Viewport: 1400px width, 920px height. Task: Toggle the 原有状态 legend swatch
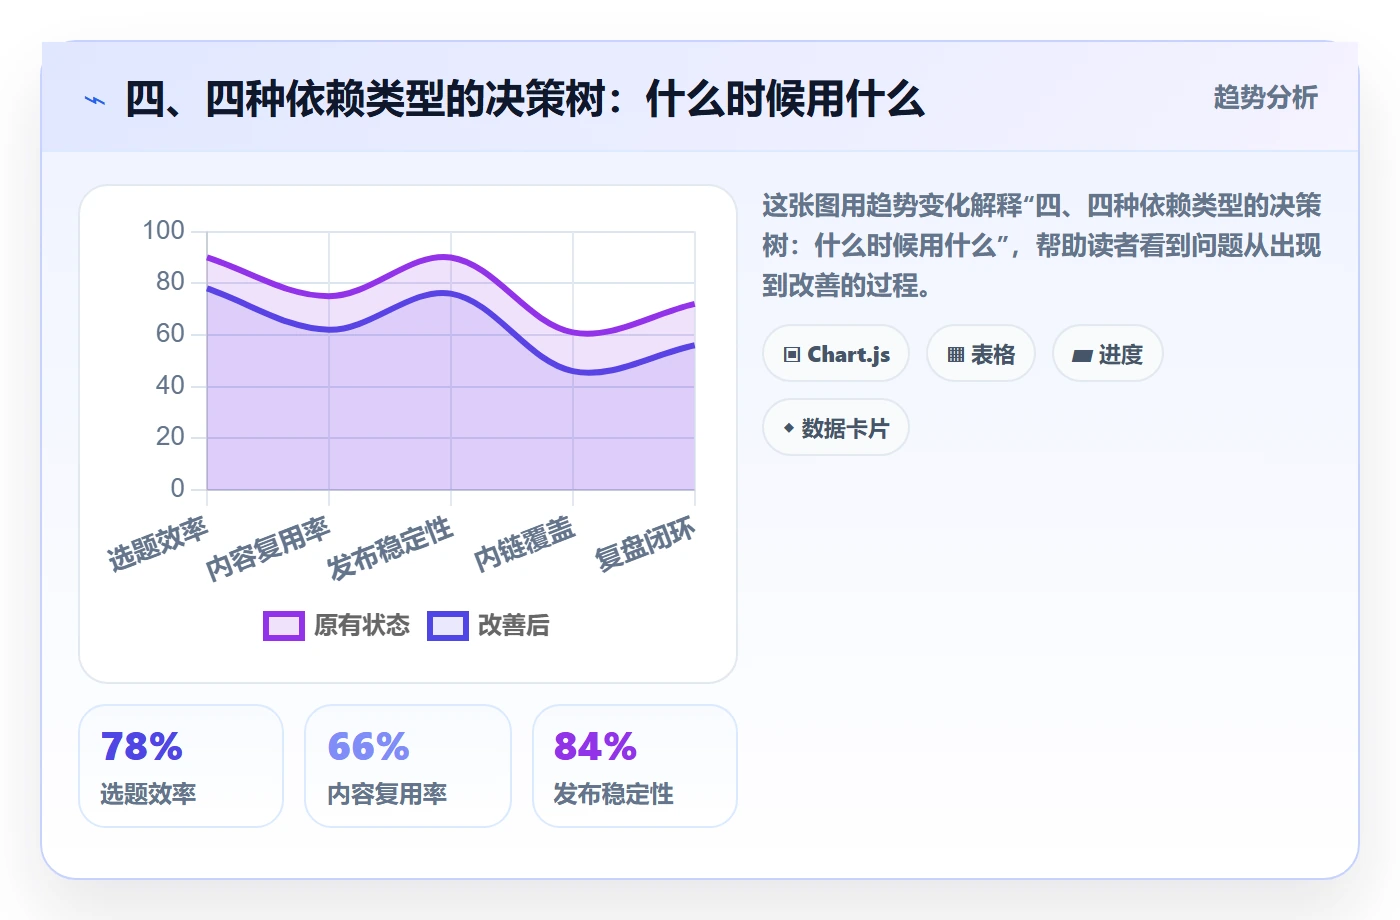coord(284,626)
